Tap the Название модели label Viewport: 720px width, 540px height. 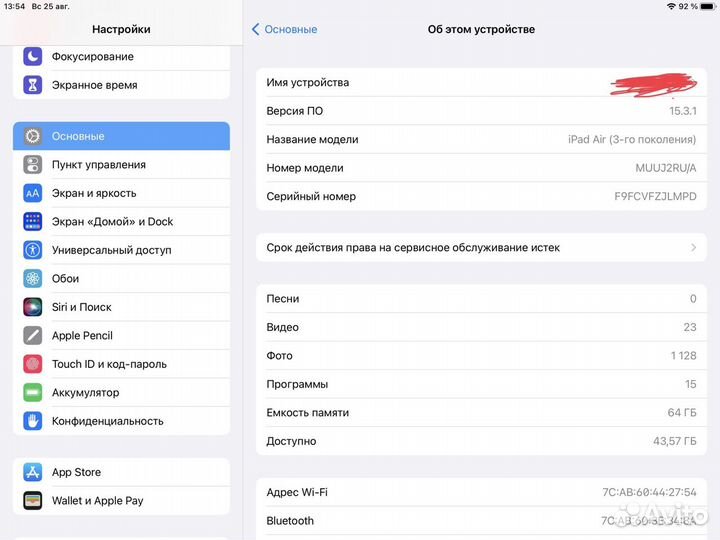point(312,140)
